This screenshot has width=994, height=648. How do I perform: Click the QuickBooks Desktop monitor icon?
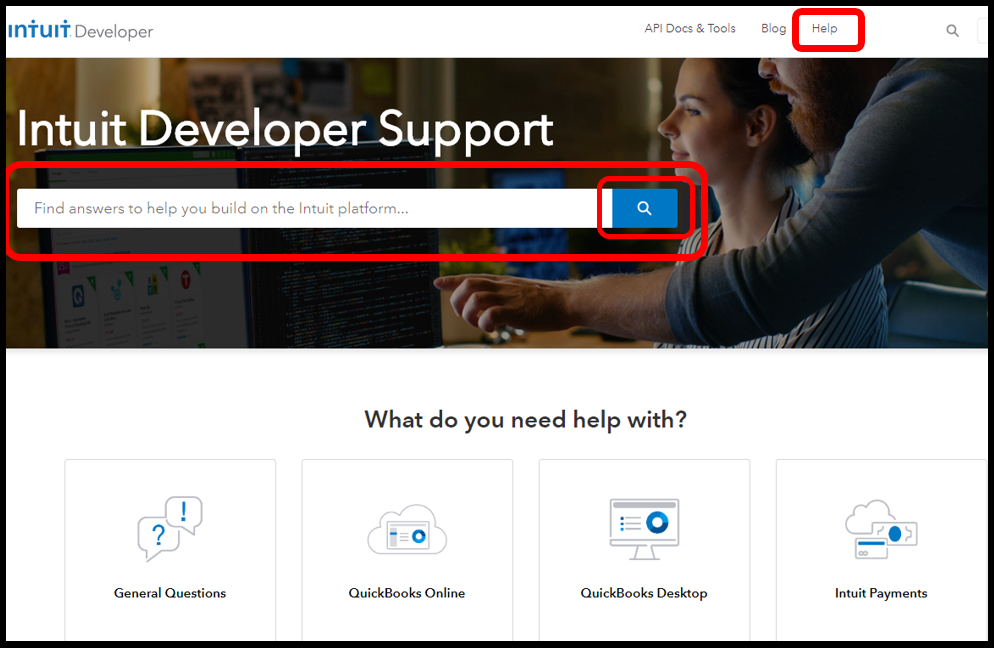click(x=644, y=529)
